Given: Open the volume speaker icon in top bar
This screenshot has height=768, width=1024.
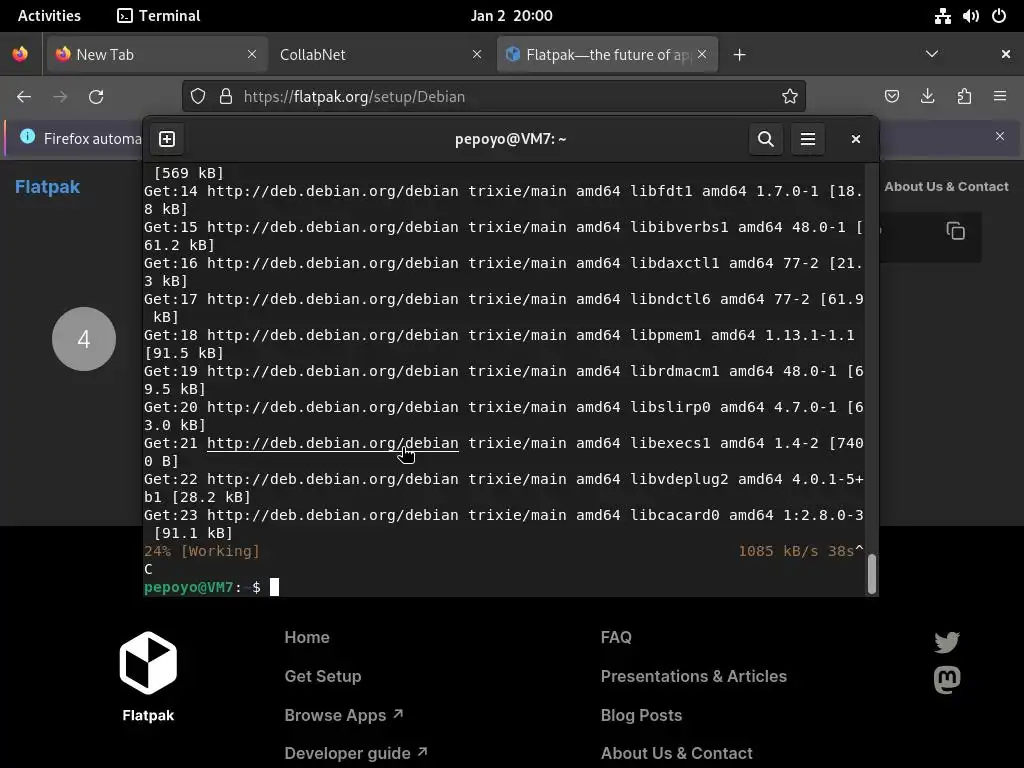Looking at the screenshot, I should (x=970, y=16).
